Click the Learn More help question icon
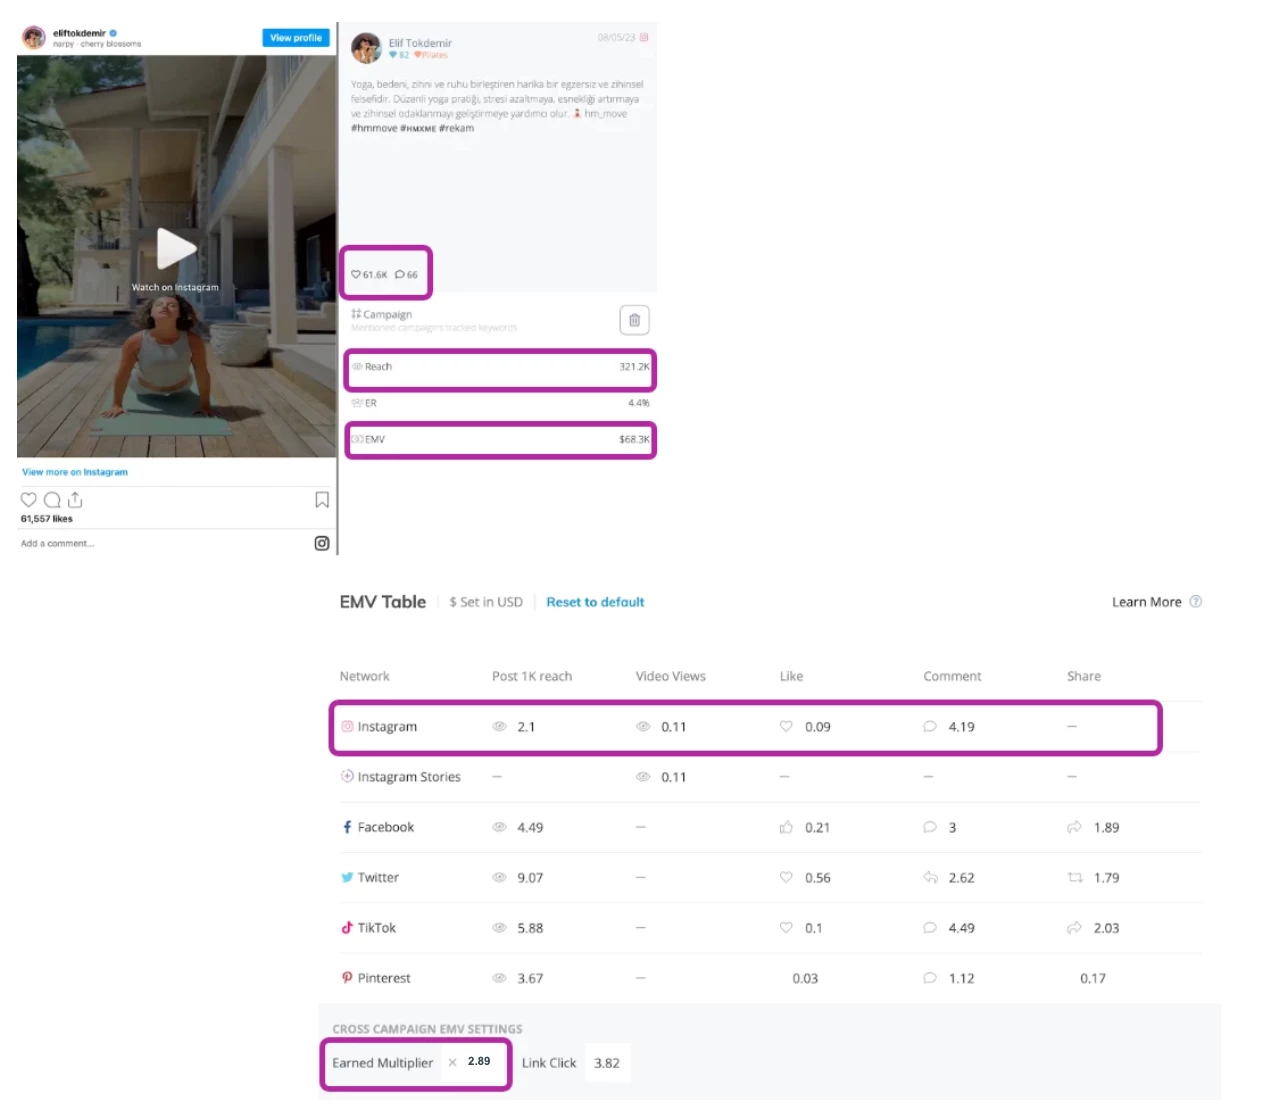This screenshot has width=1268, height=1110. [x=1196, y=601]
